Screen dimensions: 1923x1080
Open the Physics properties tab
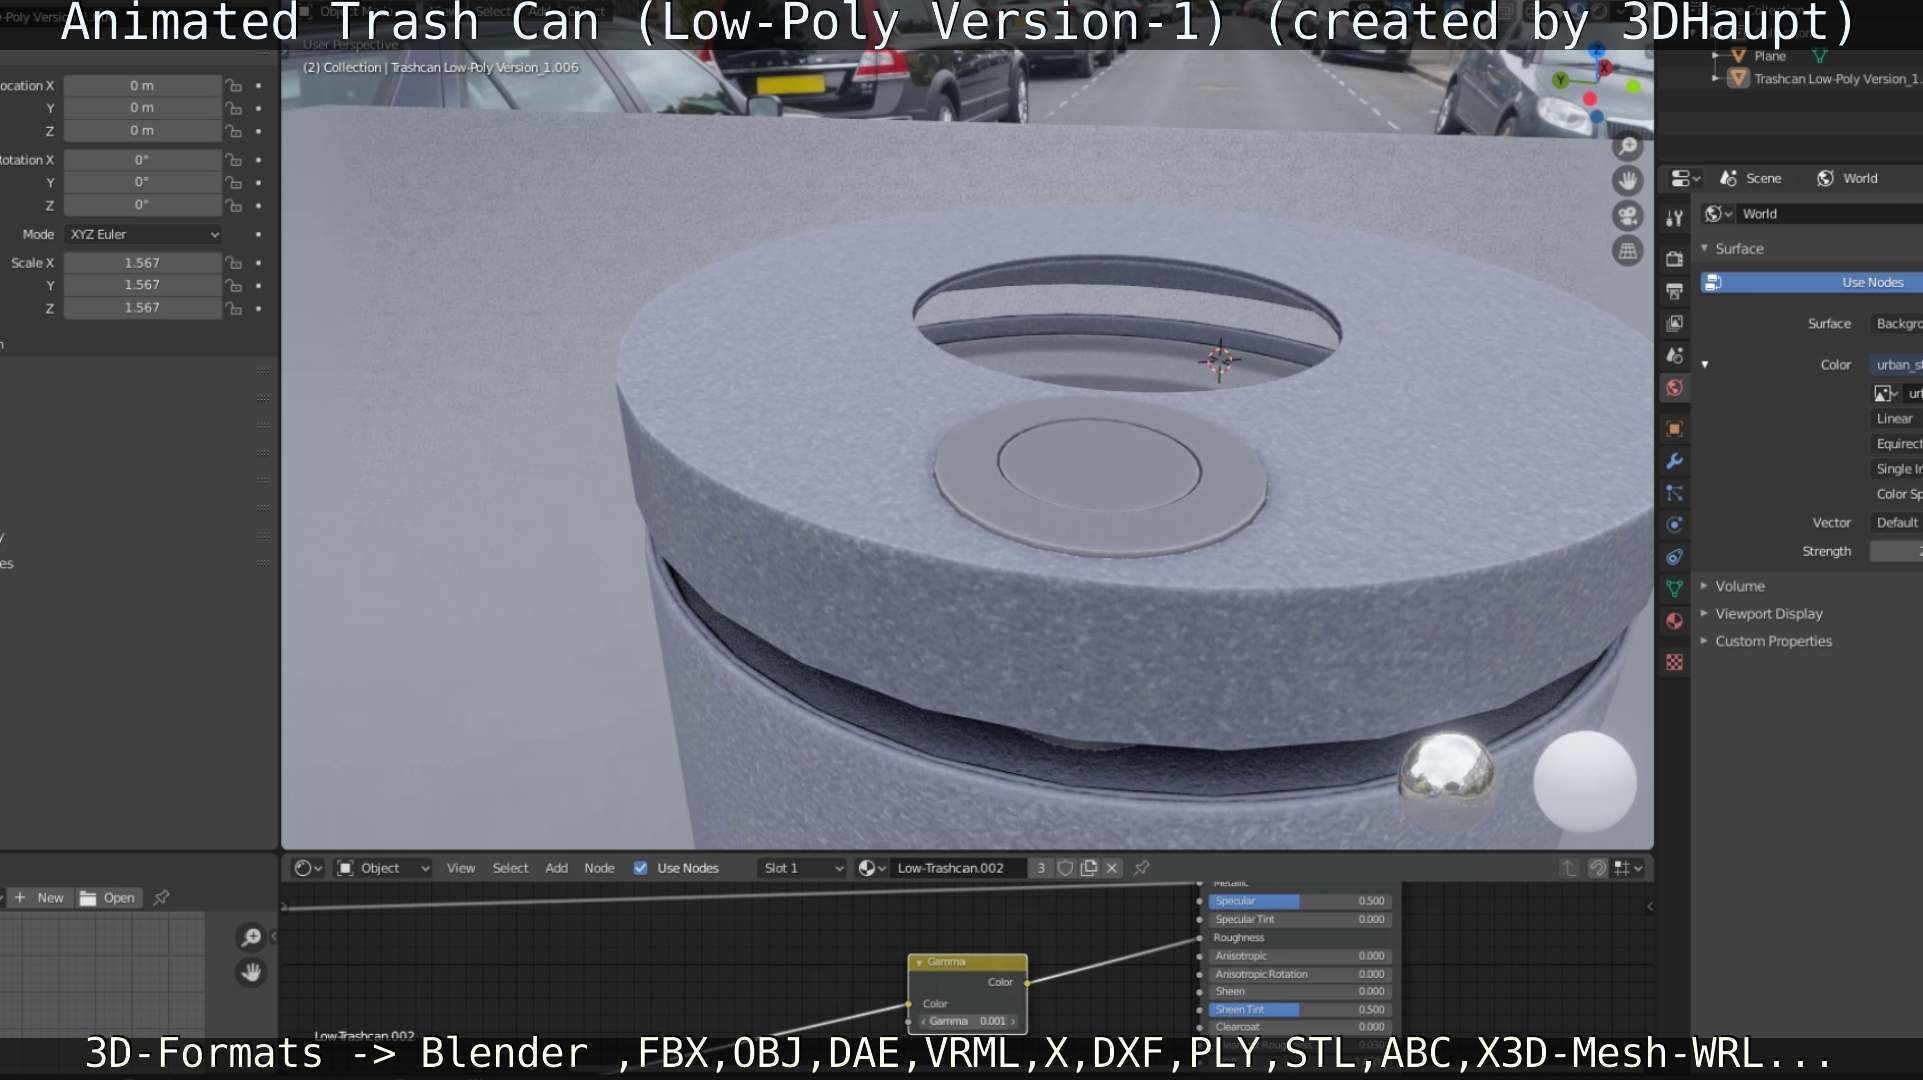1674,525
